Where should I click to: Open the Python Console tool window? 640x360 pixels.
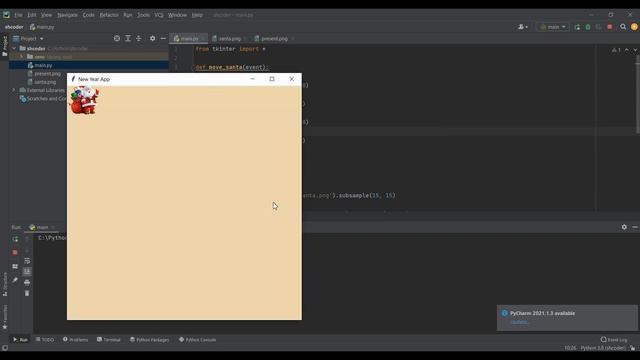[198, 340]
